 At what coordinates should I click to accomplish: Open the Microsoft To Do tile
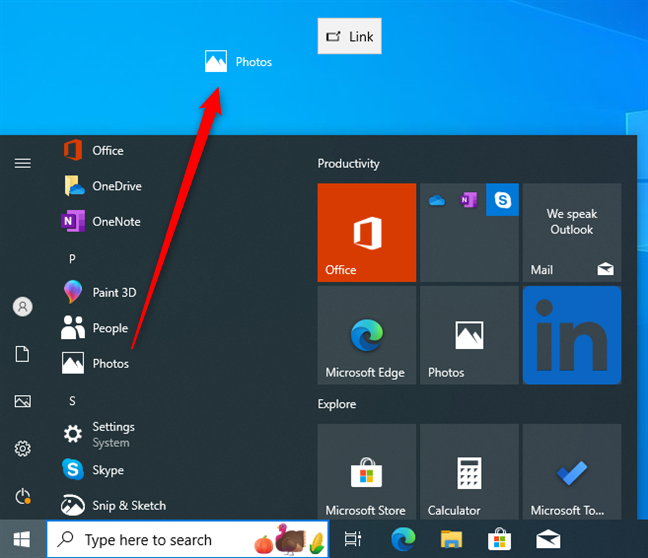tap(572, 472)
